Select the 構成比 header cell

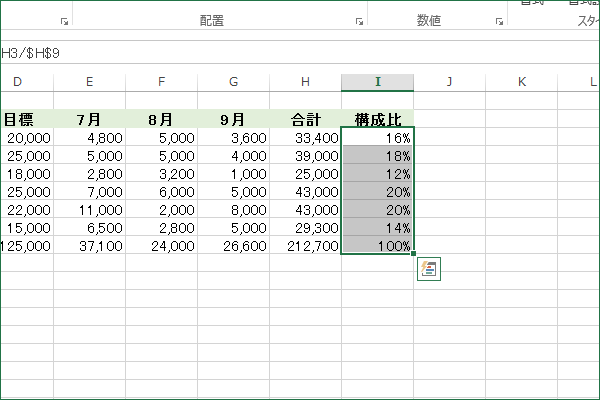(377, 119)
